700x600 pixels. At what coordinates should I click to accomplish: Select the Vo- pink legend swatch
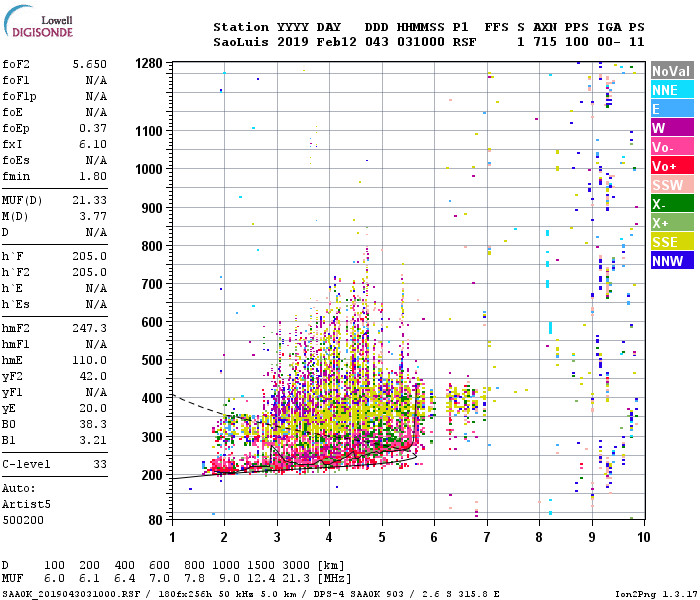[672, 147]
